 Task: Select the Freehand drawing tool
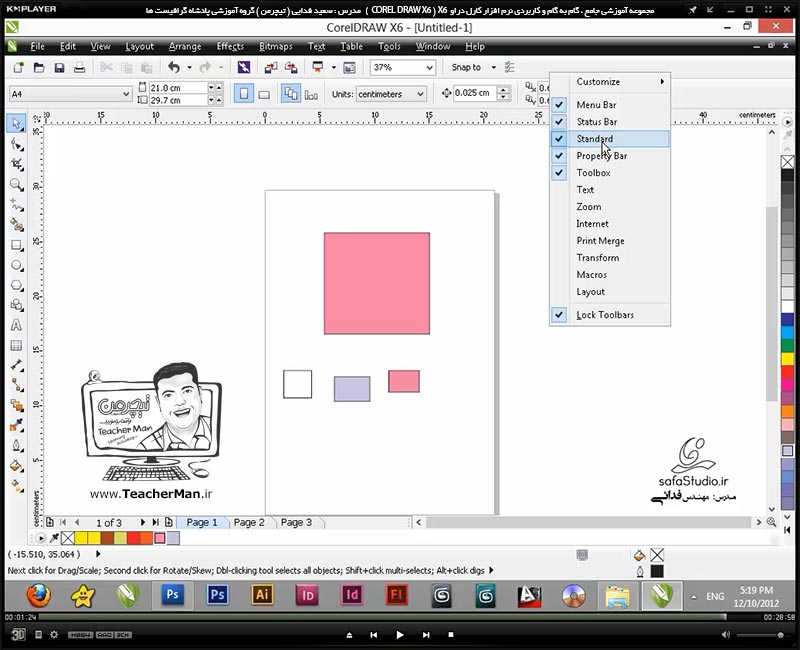[x=16, y=205]
